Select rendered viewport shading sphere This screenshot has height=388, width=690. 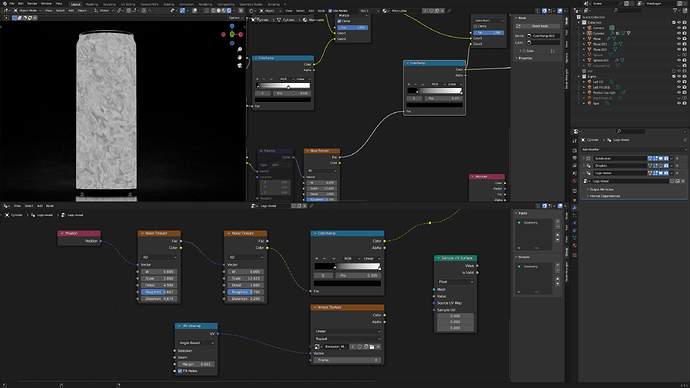(x=229, y=11)
